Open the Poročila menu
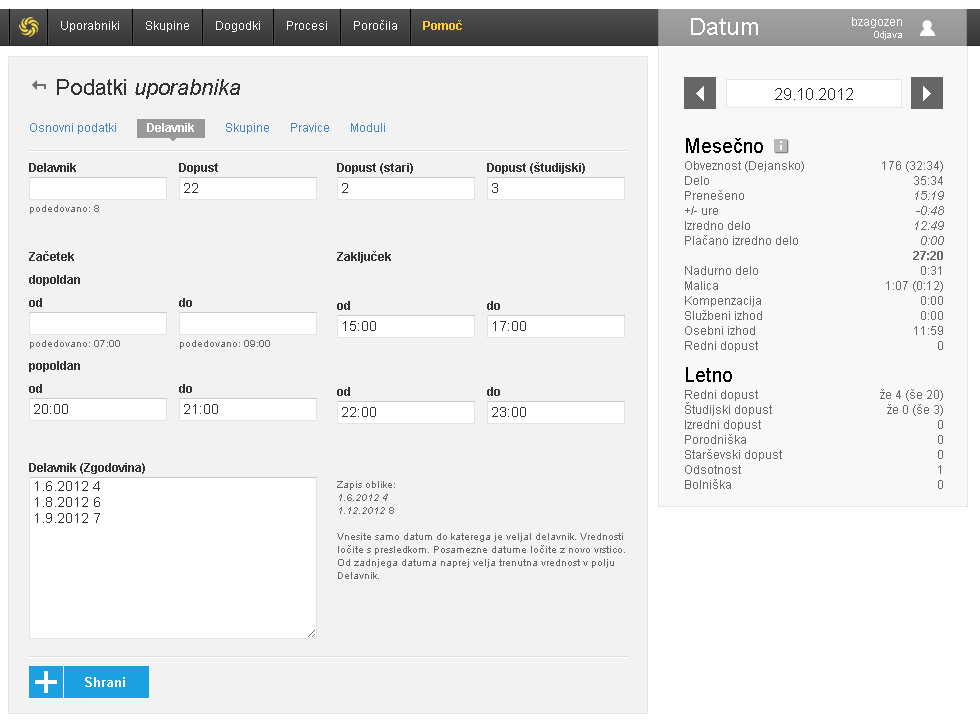The width and height of the screenshot is (980, 728). tap(375, 26)
